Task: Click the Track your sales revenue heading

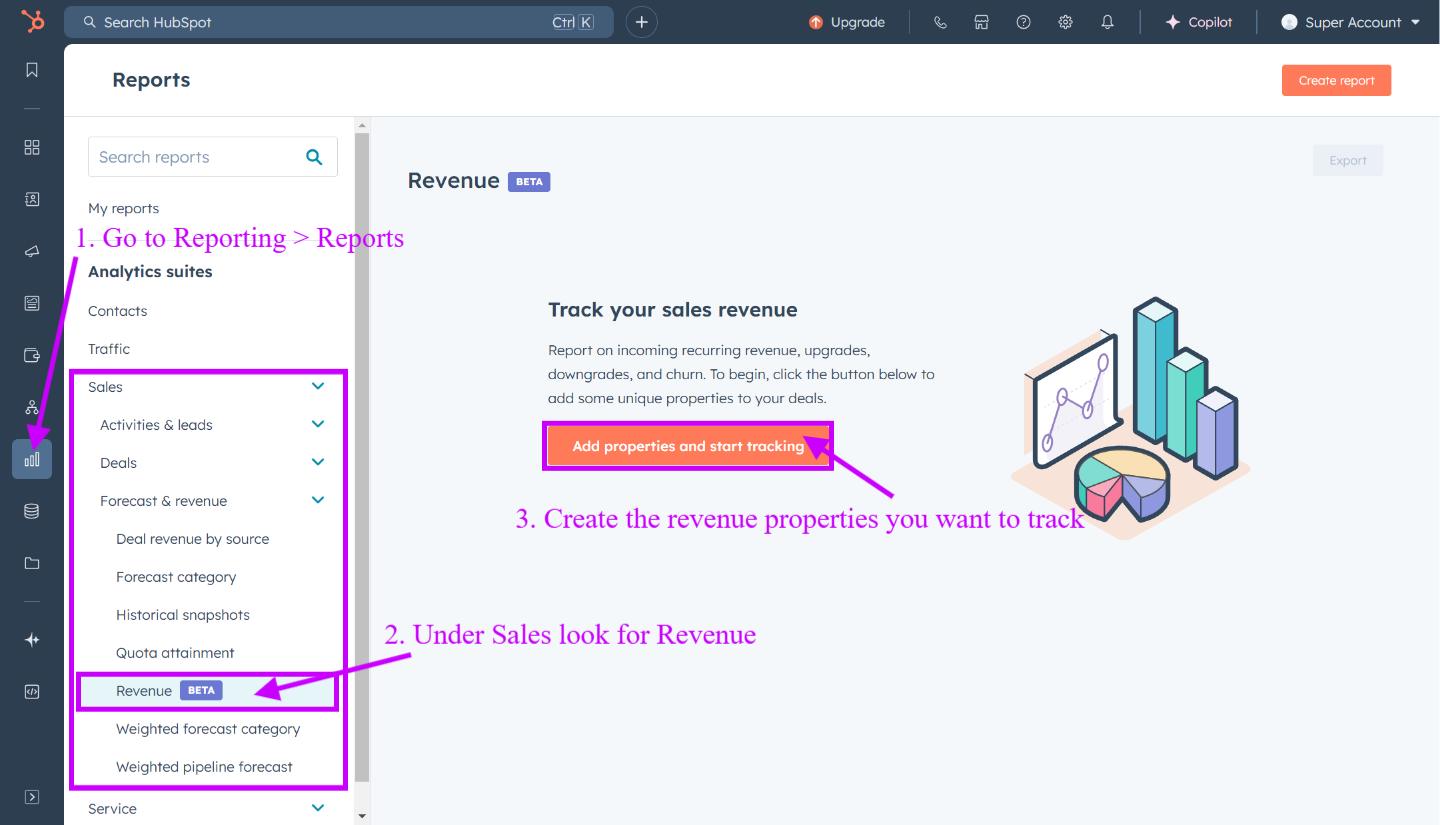Action: pos(673,310)
